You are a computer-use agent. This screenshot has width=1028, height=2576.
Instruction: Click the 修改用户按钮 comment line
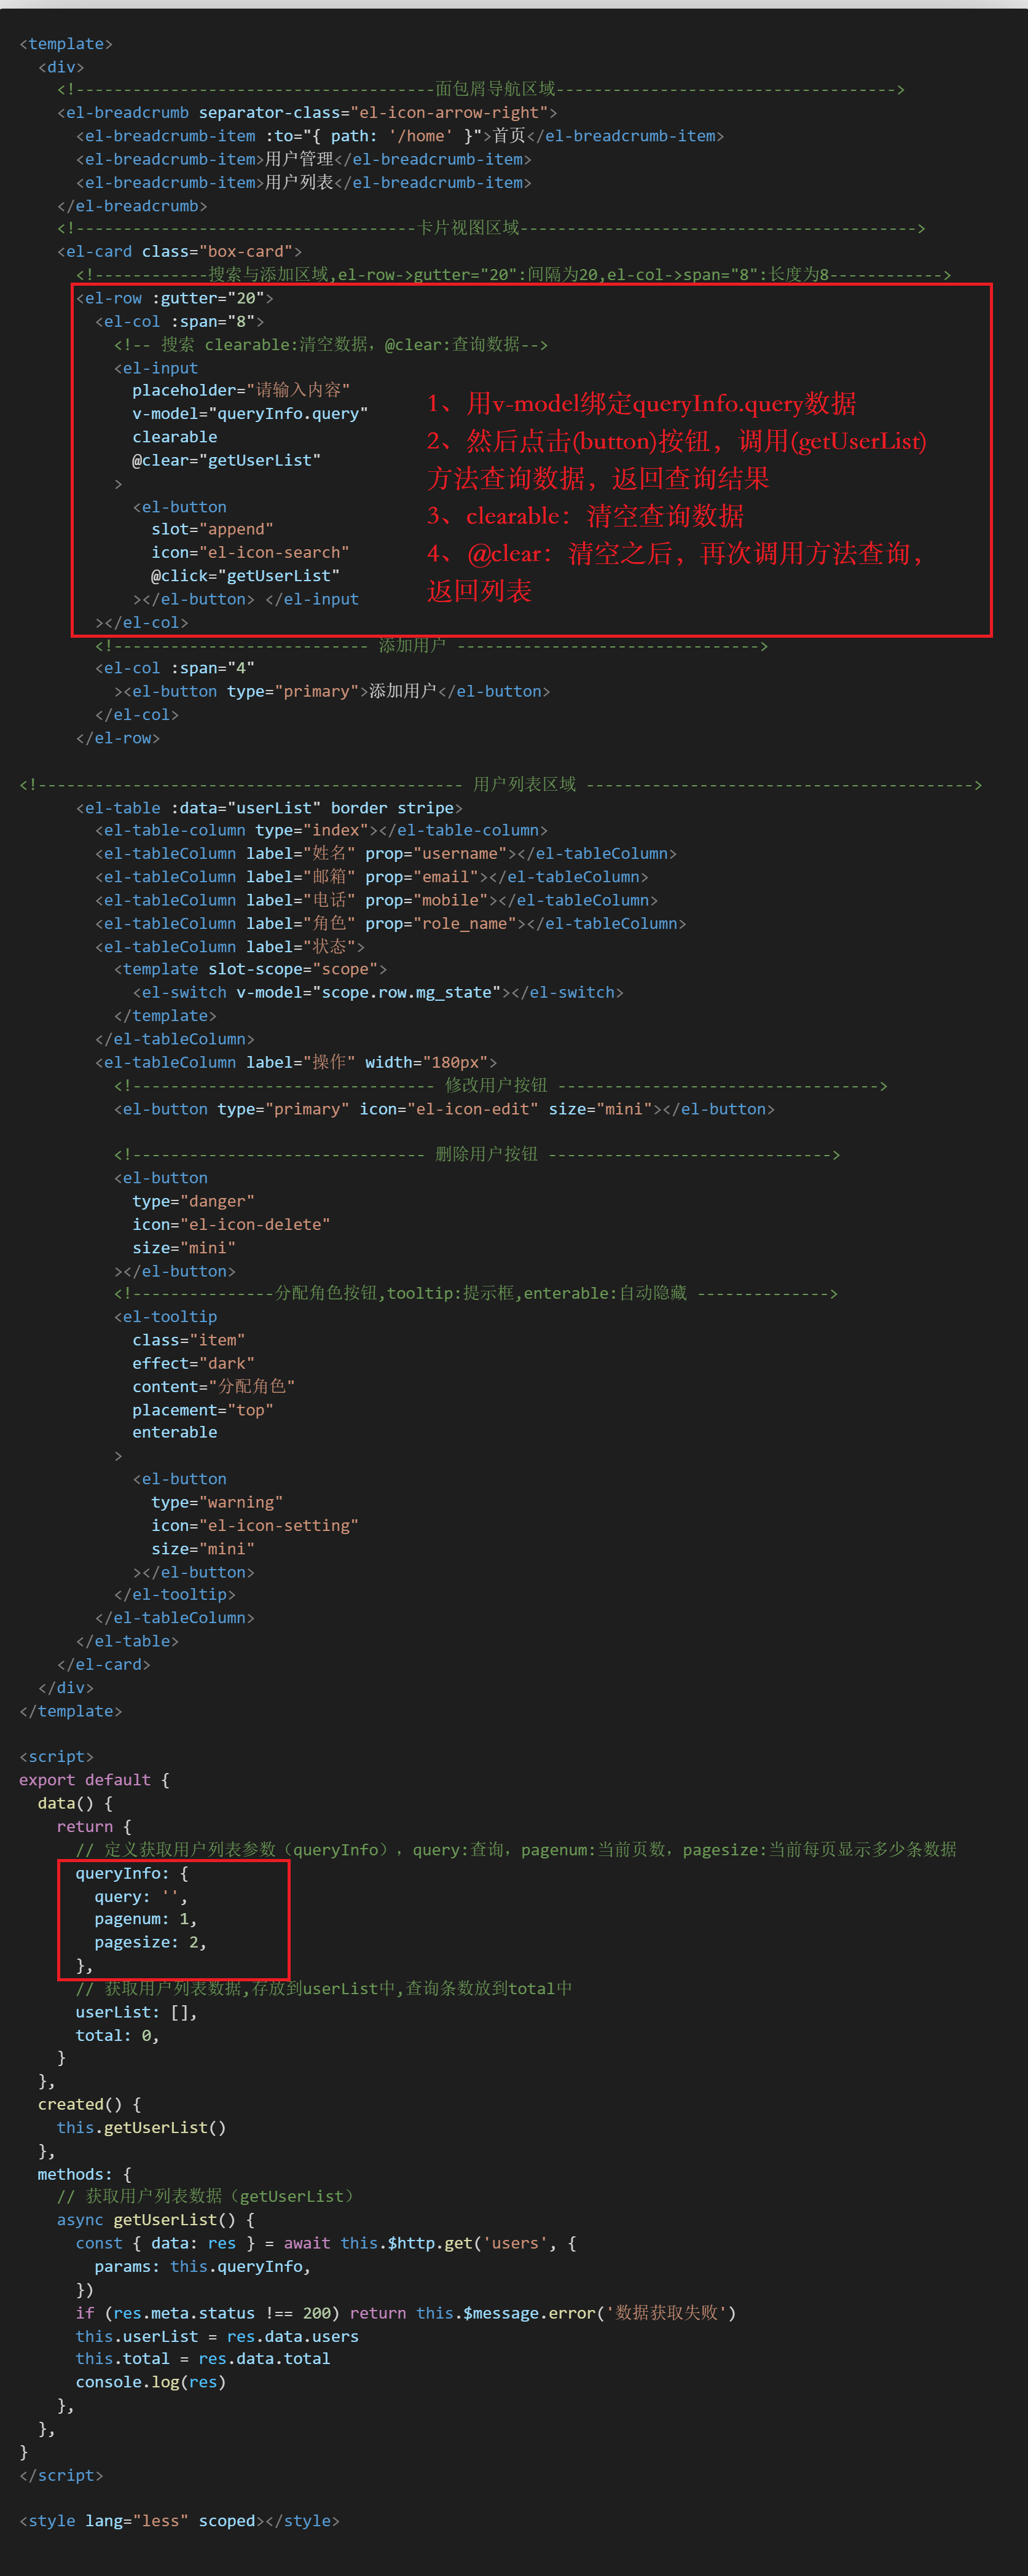(x=501, y=1086)
